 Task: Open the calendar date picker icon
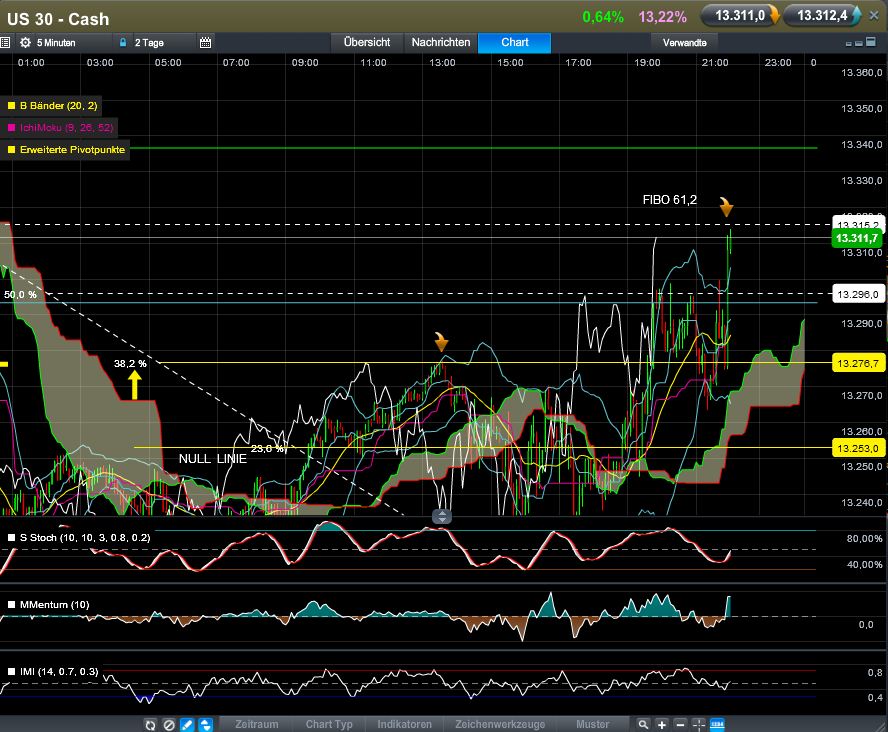pos(205,43)
